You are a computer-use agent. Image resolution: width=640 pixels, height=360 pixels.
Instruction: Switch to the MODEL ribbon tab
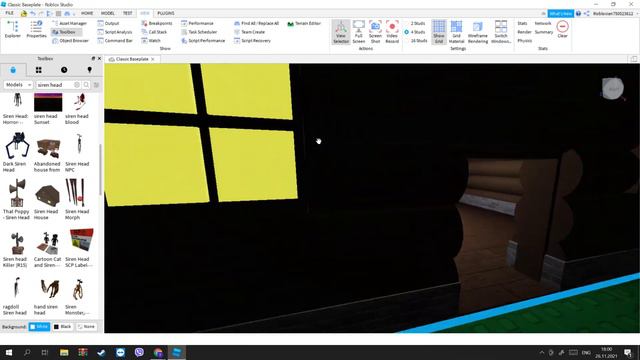(x=108, y=13)
